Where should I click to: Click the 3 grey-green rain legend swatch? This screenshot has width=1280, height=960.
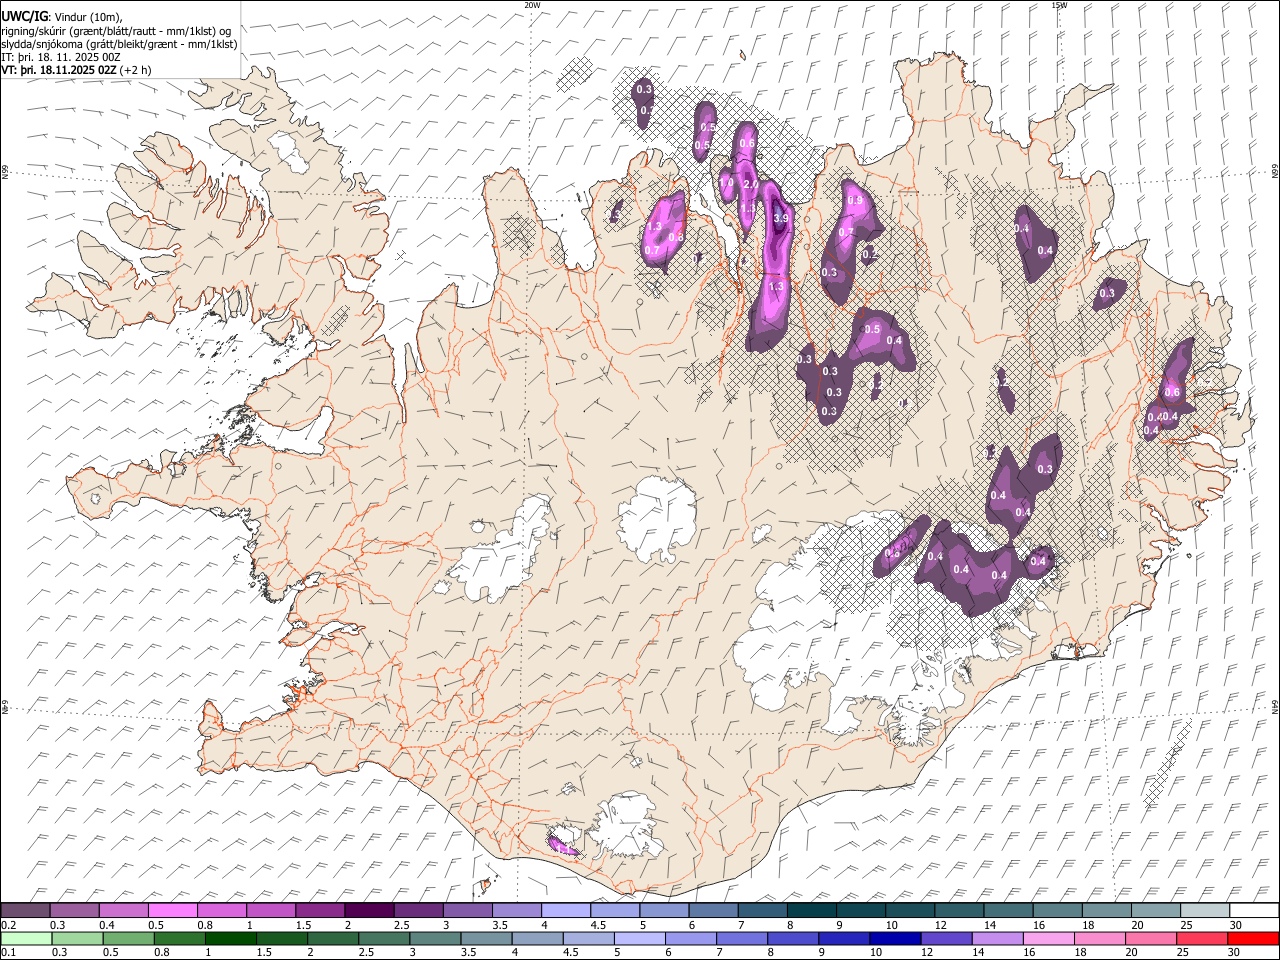tap(436, 939)
